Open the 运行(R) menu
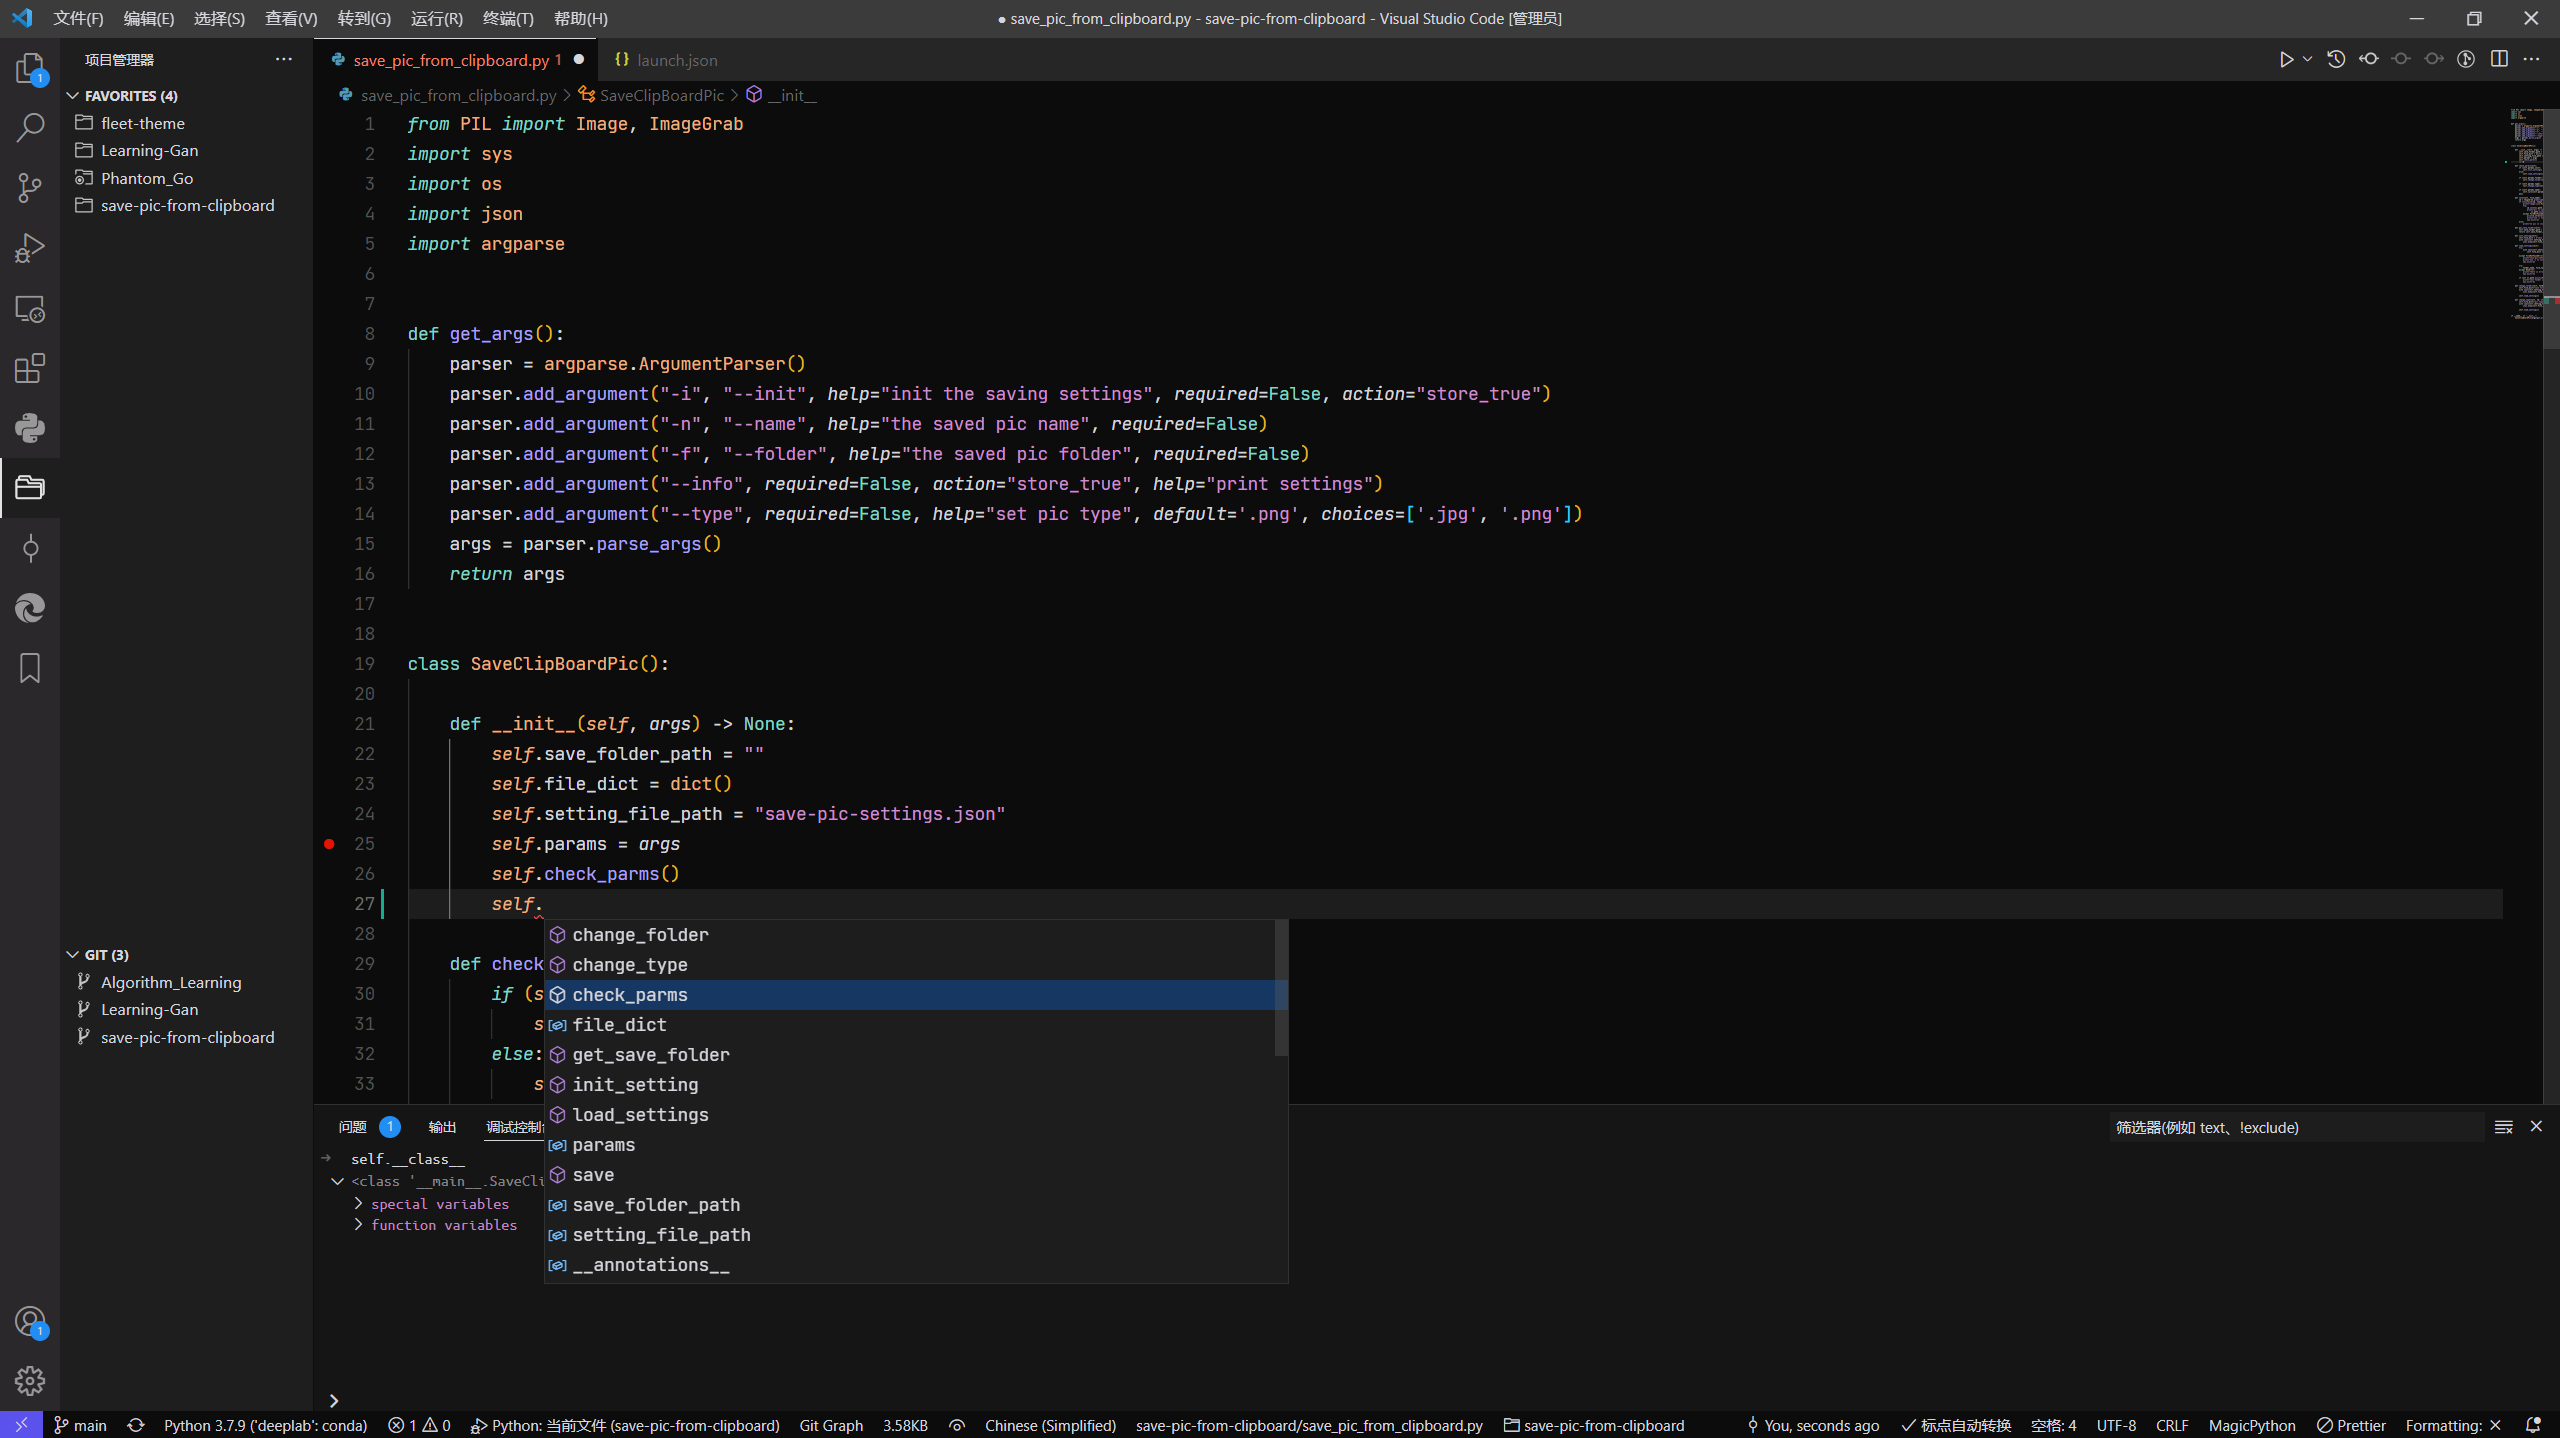The height and width of the screenshot is (1438, 2560). [x=436, y=18]
